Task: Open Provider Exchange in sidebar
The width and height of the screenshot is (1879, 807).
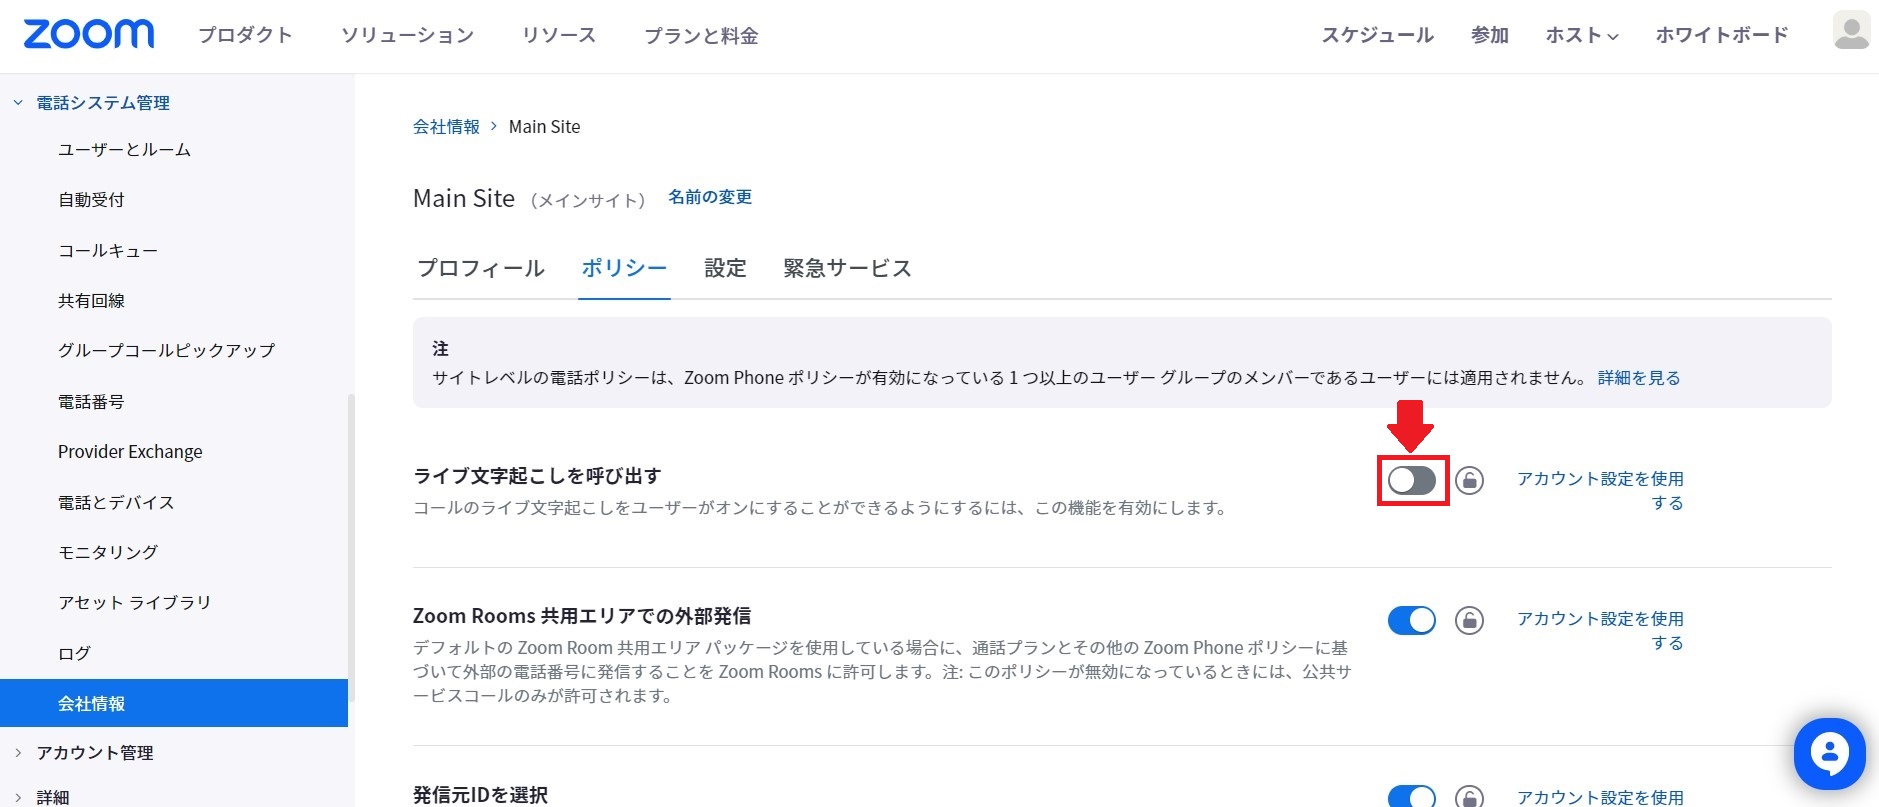Action: click(x=130, y=452)
